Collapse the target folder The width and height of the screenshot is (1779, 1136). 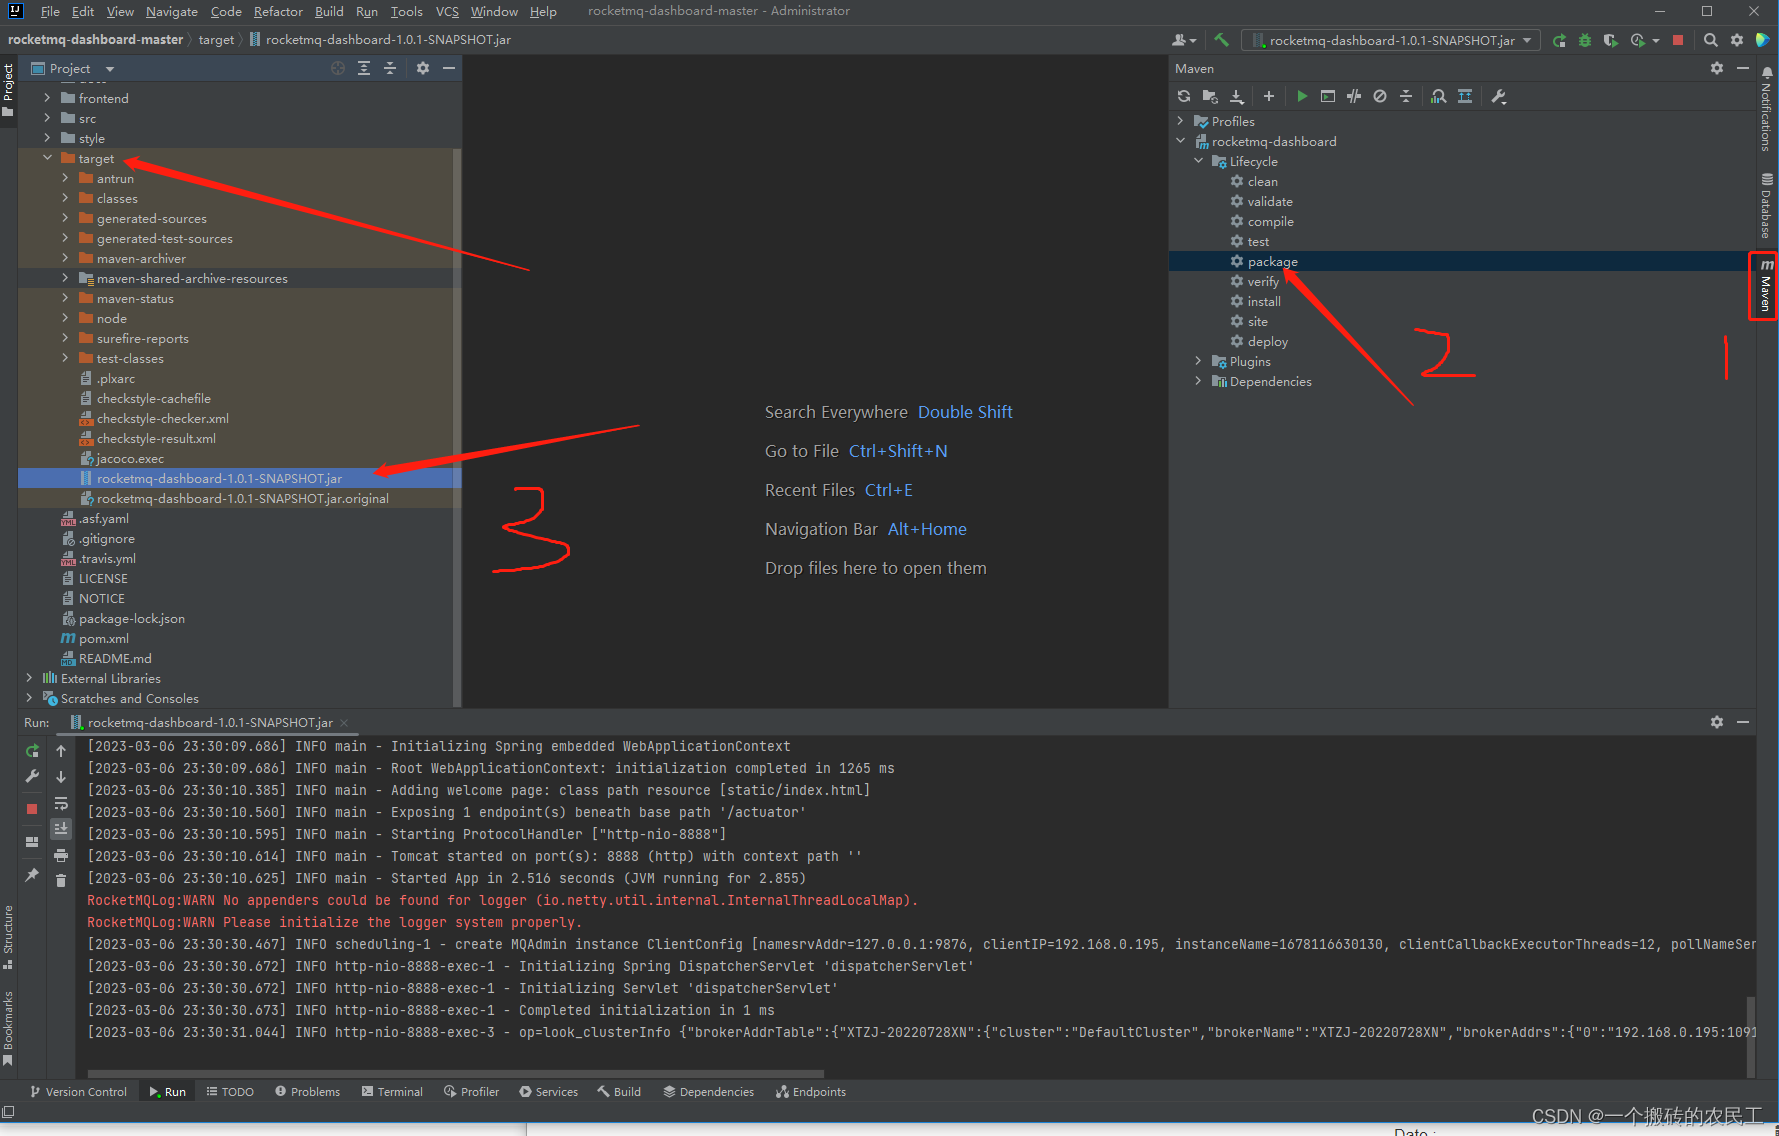pyautogui.click(x=47, y=158)
